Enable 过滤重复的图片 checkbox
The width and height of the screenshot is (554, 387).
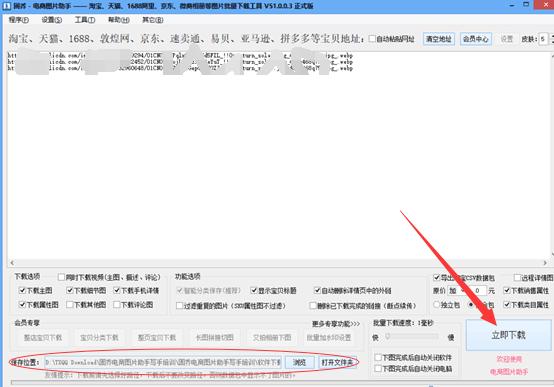coord(179,305)
